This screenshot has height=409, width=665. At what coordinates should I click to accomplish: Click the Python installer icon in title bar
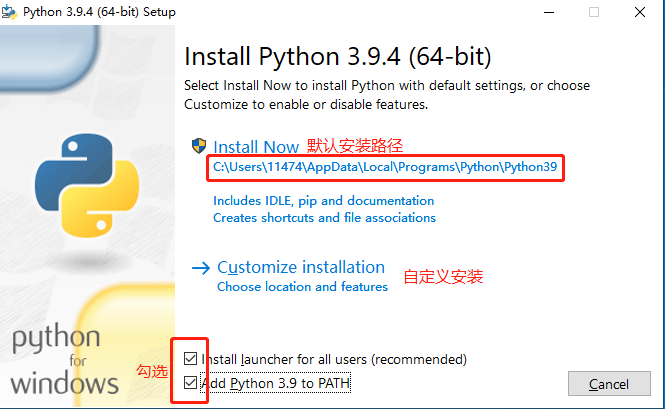(x=9, y=12)
